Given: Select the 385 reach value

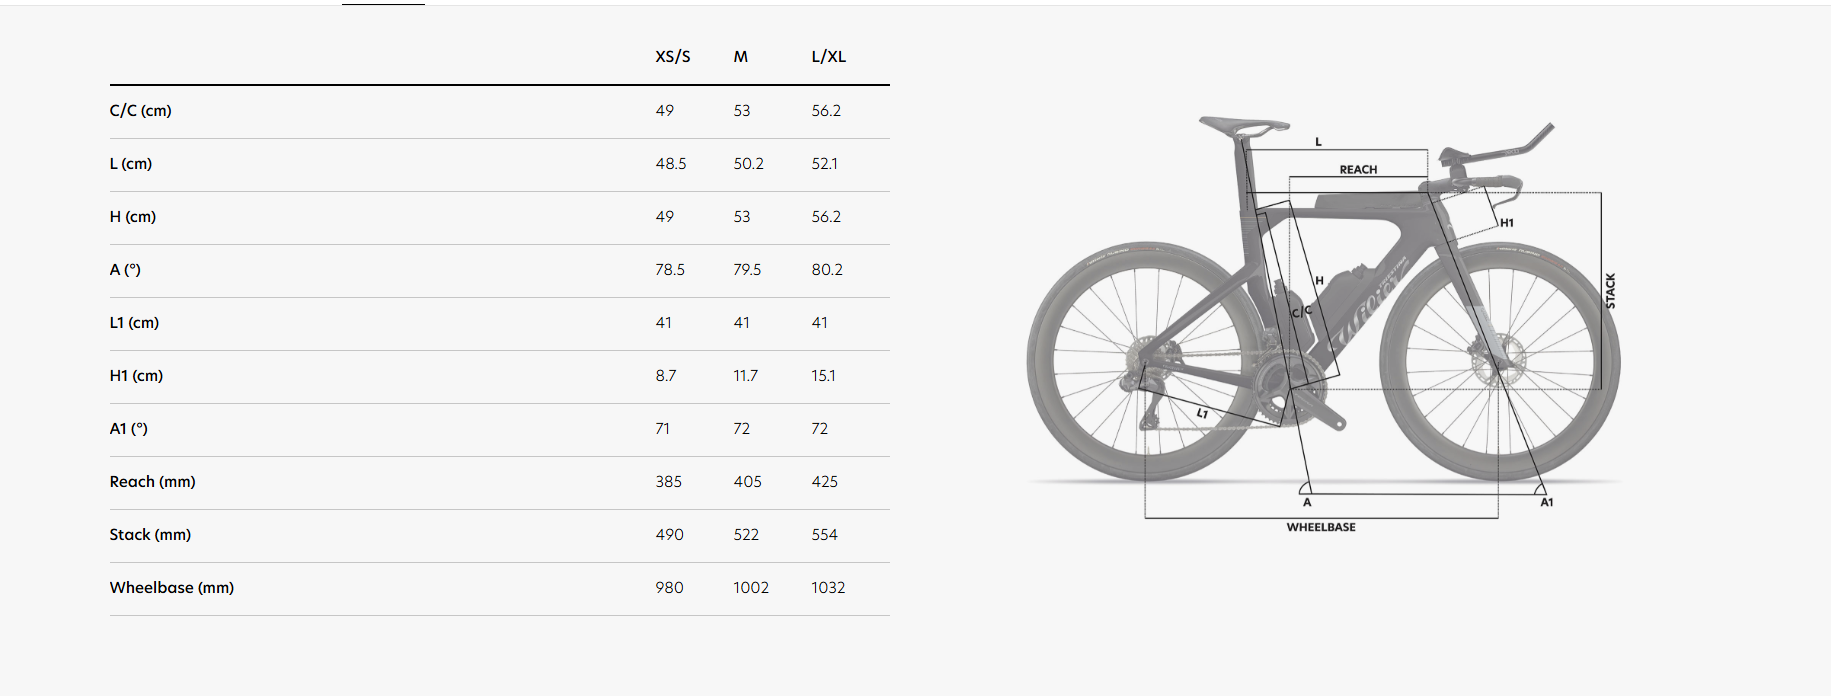Looking at the screenshot, I should 669,482.
